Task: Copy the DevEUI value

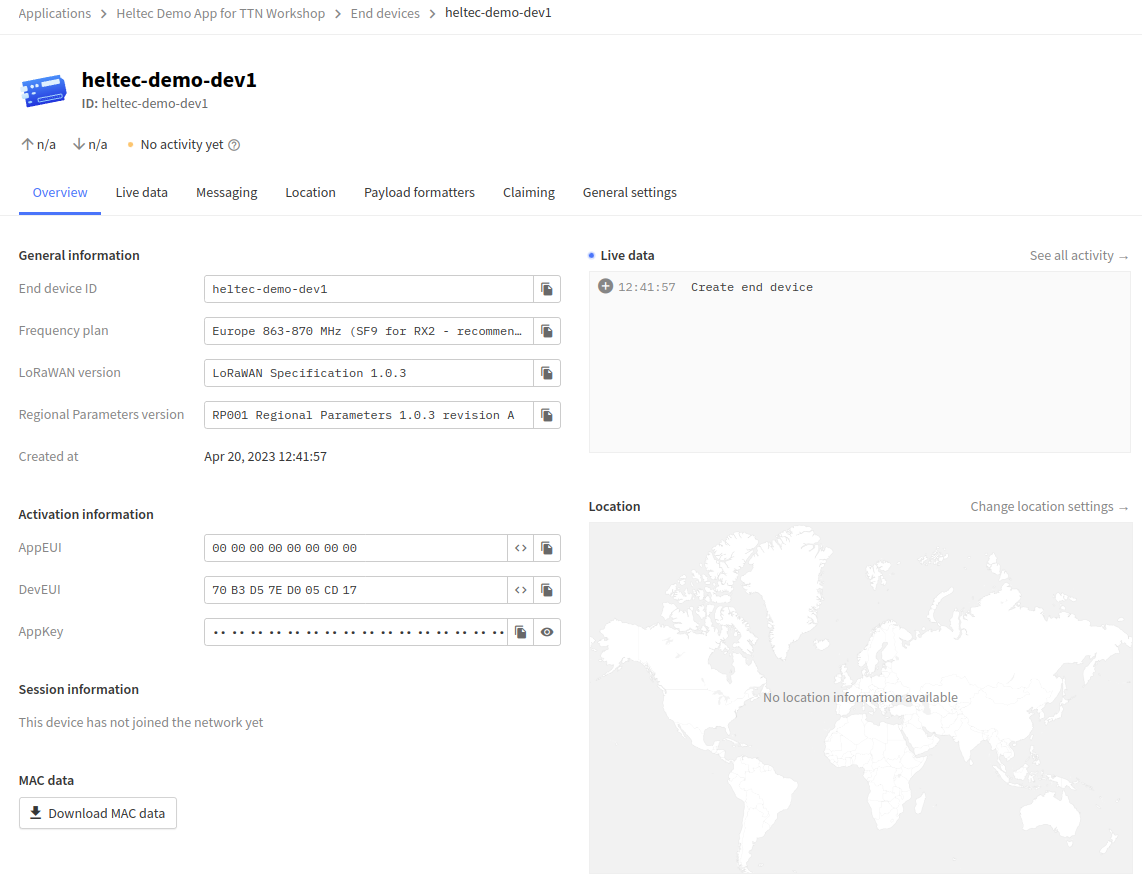Action: point(547,590)
